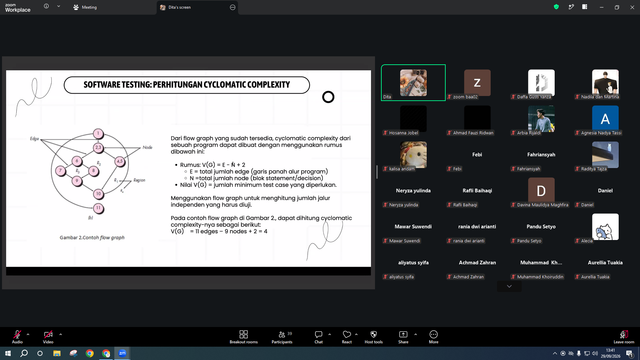The height and width of the screenshot is (360, 640).
Task: Click the pop-out window icon in the title bar
Action: coord(571,7)
